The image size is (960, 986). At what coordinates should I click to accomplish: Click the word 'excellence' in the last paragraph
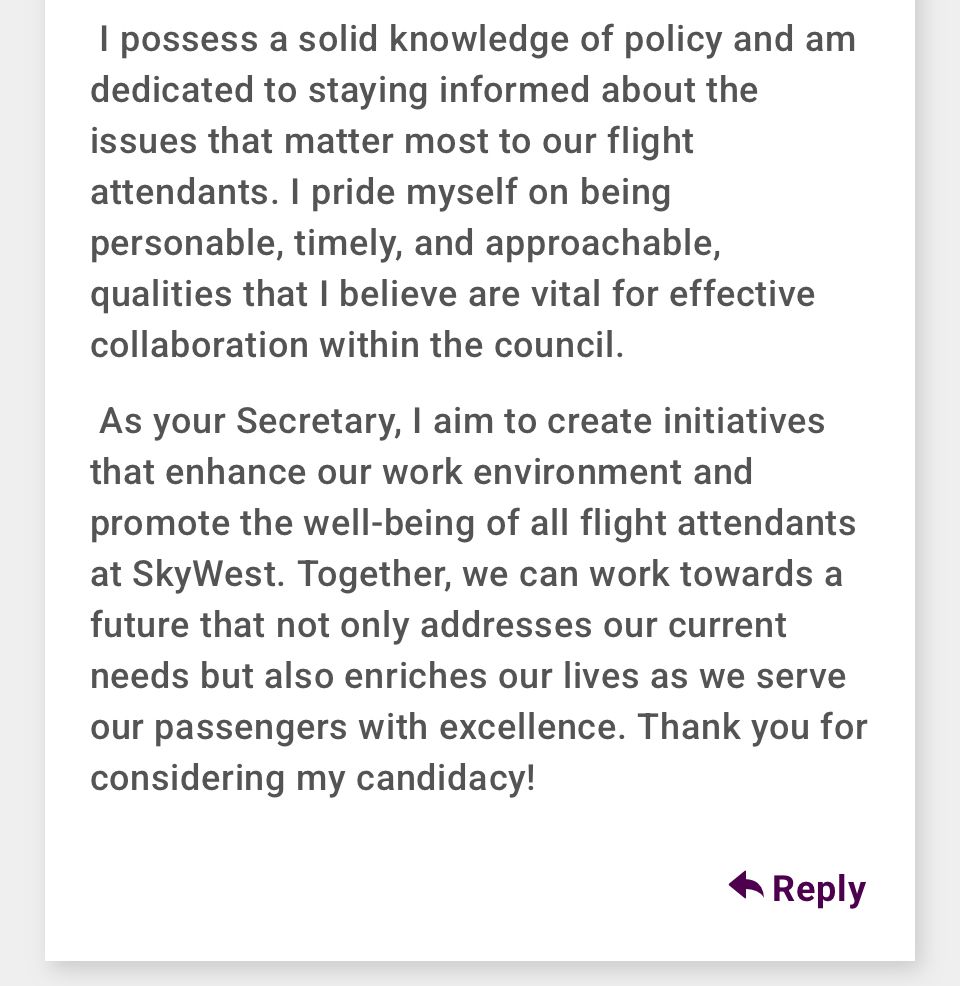(x=532, y=728)
